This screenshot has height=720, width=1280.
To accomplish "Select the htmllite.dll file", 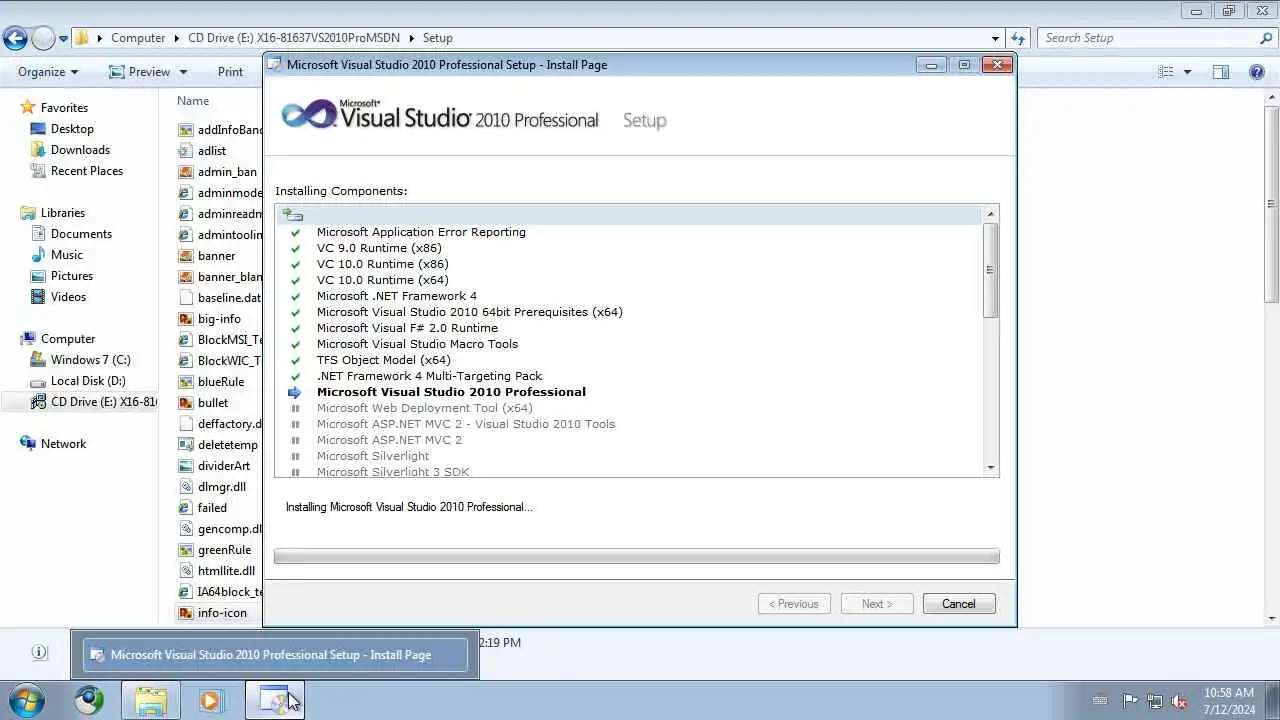I will [x=226, y=571].
